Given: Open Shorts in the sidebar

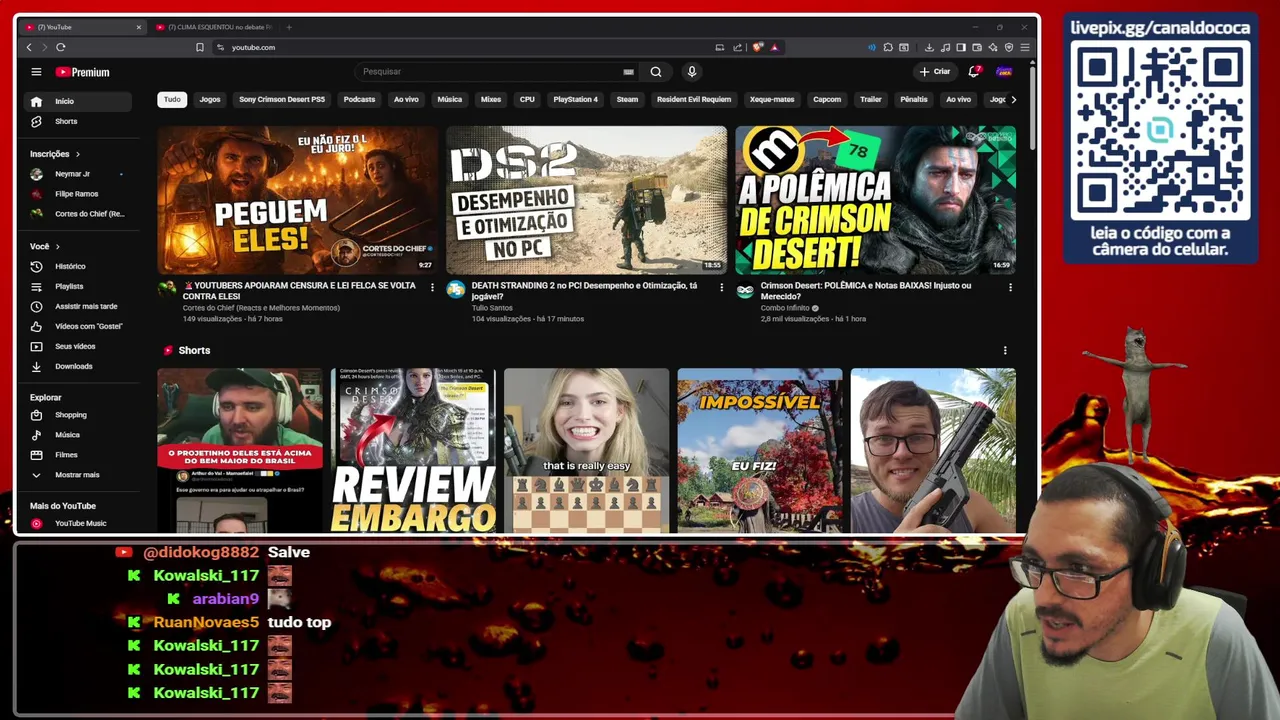Looking at the screenshot, I should tap(78, 121).
